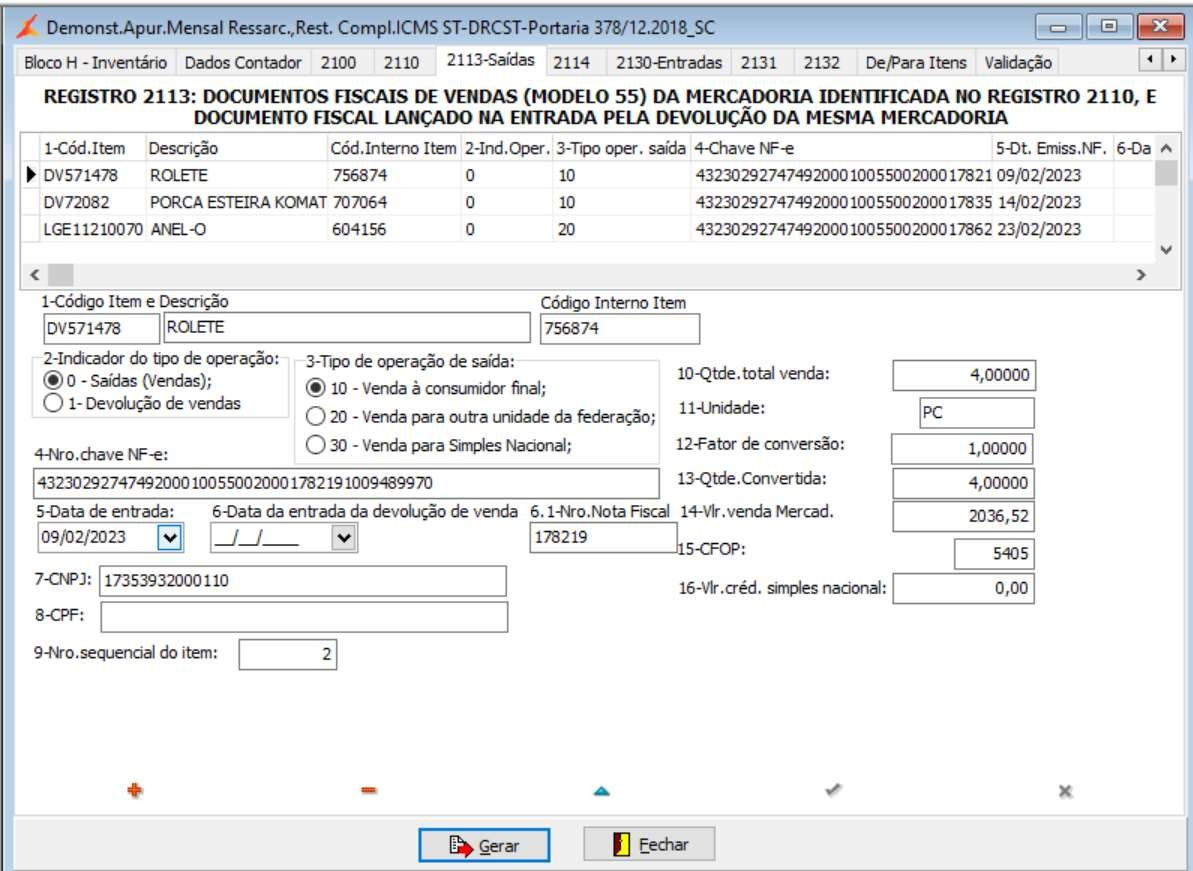Switch to the Bloco H - Inventário tab
The height and width of the screenshot is (871, 1193).
click(x=95, y=62)
